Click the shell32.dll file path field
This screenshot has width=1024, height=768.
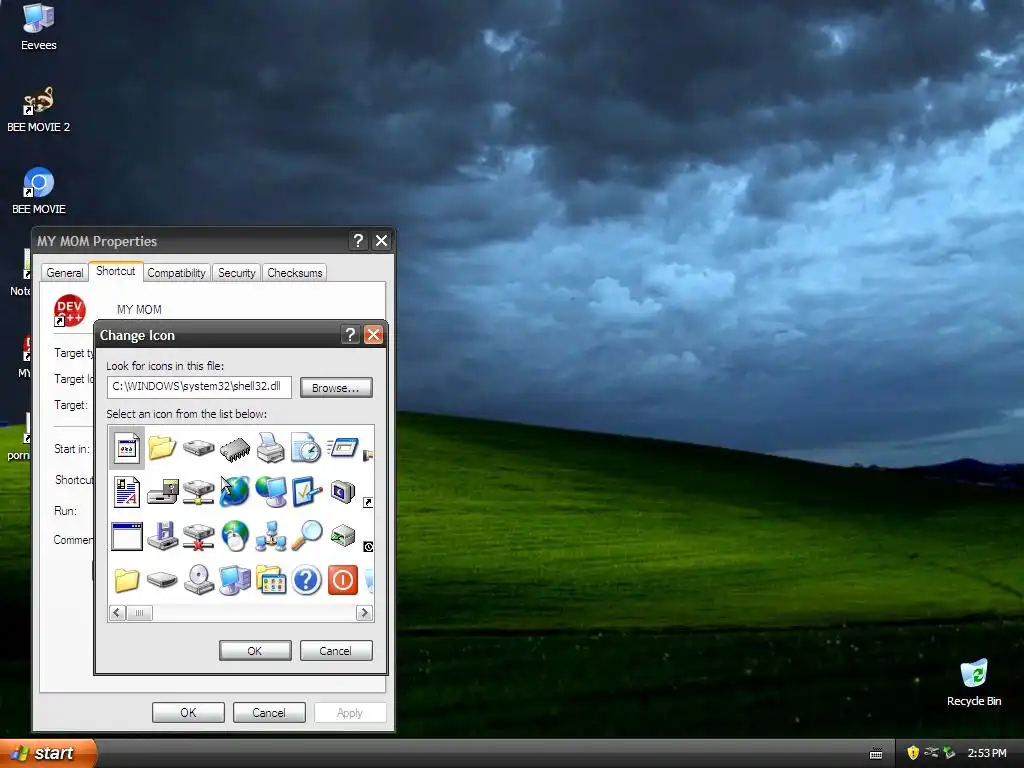[x=199, y=387]
